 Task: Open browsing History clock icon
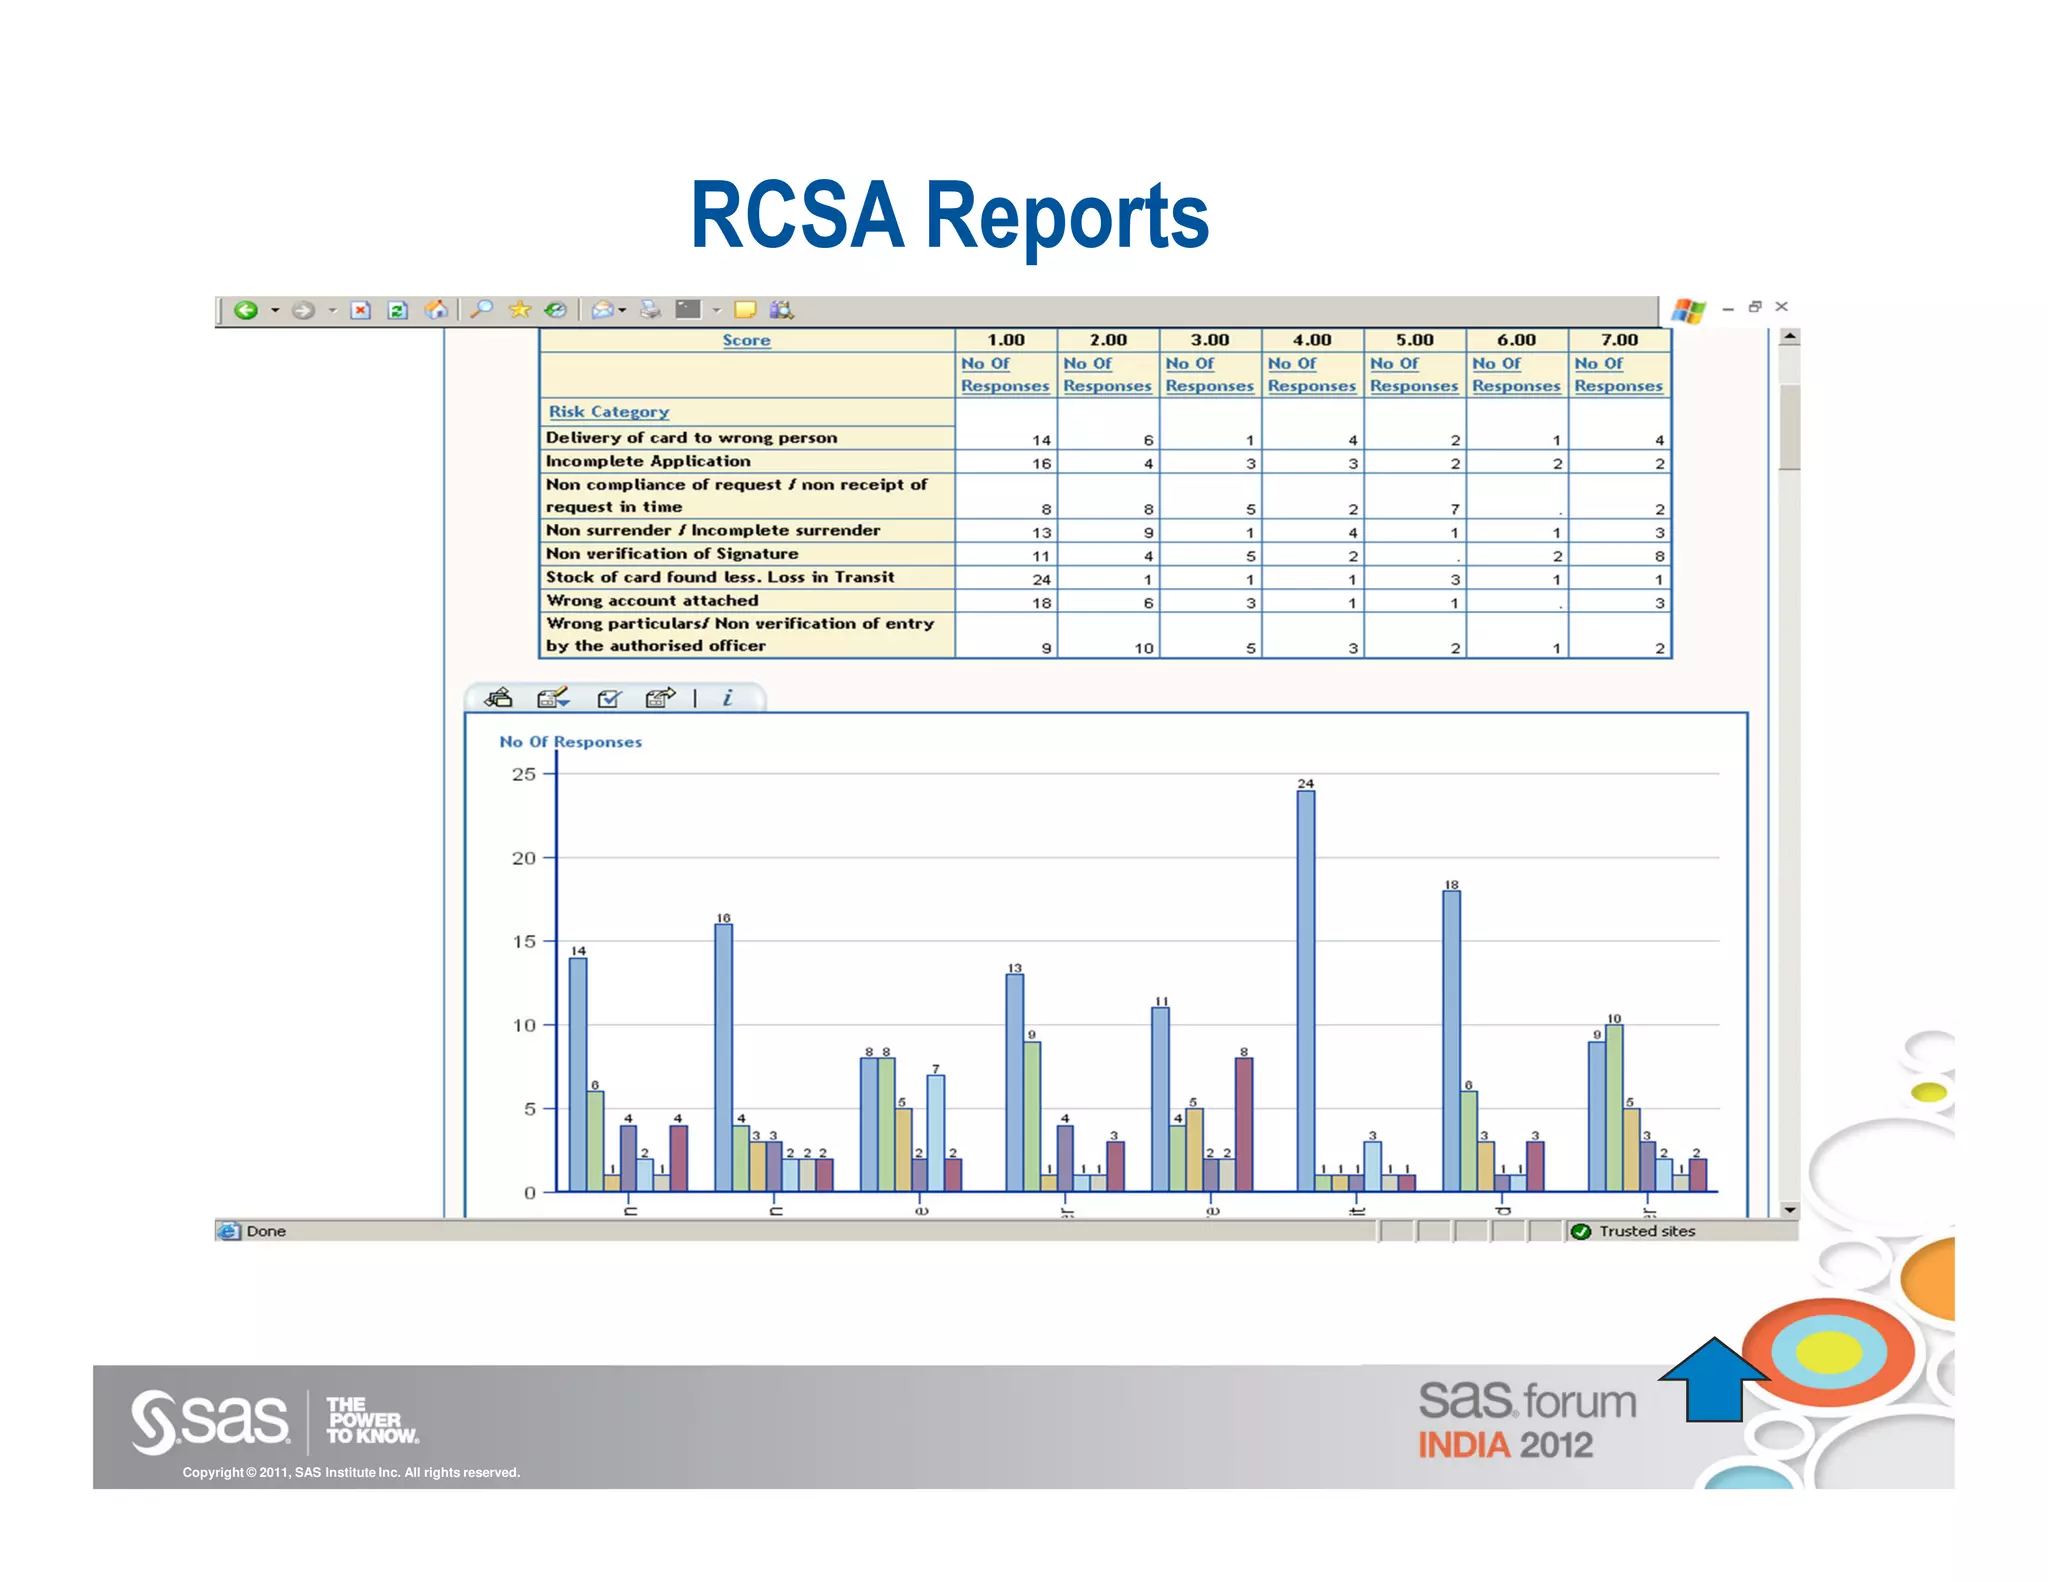pyautogui.click(x=556, y=310)
